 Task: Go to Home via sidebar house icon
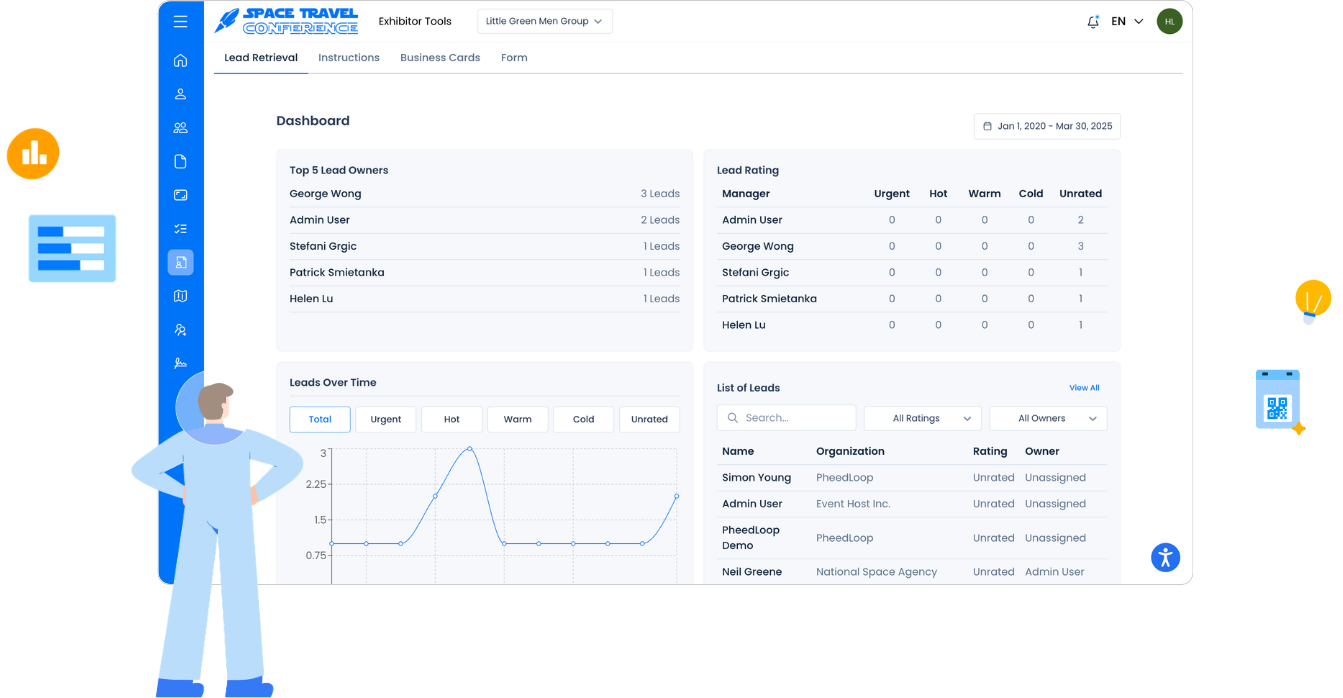coord(180,60)
